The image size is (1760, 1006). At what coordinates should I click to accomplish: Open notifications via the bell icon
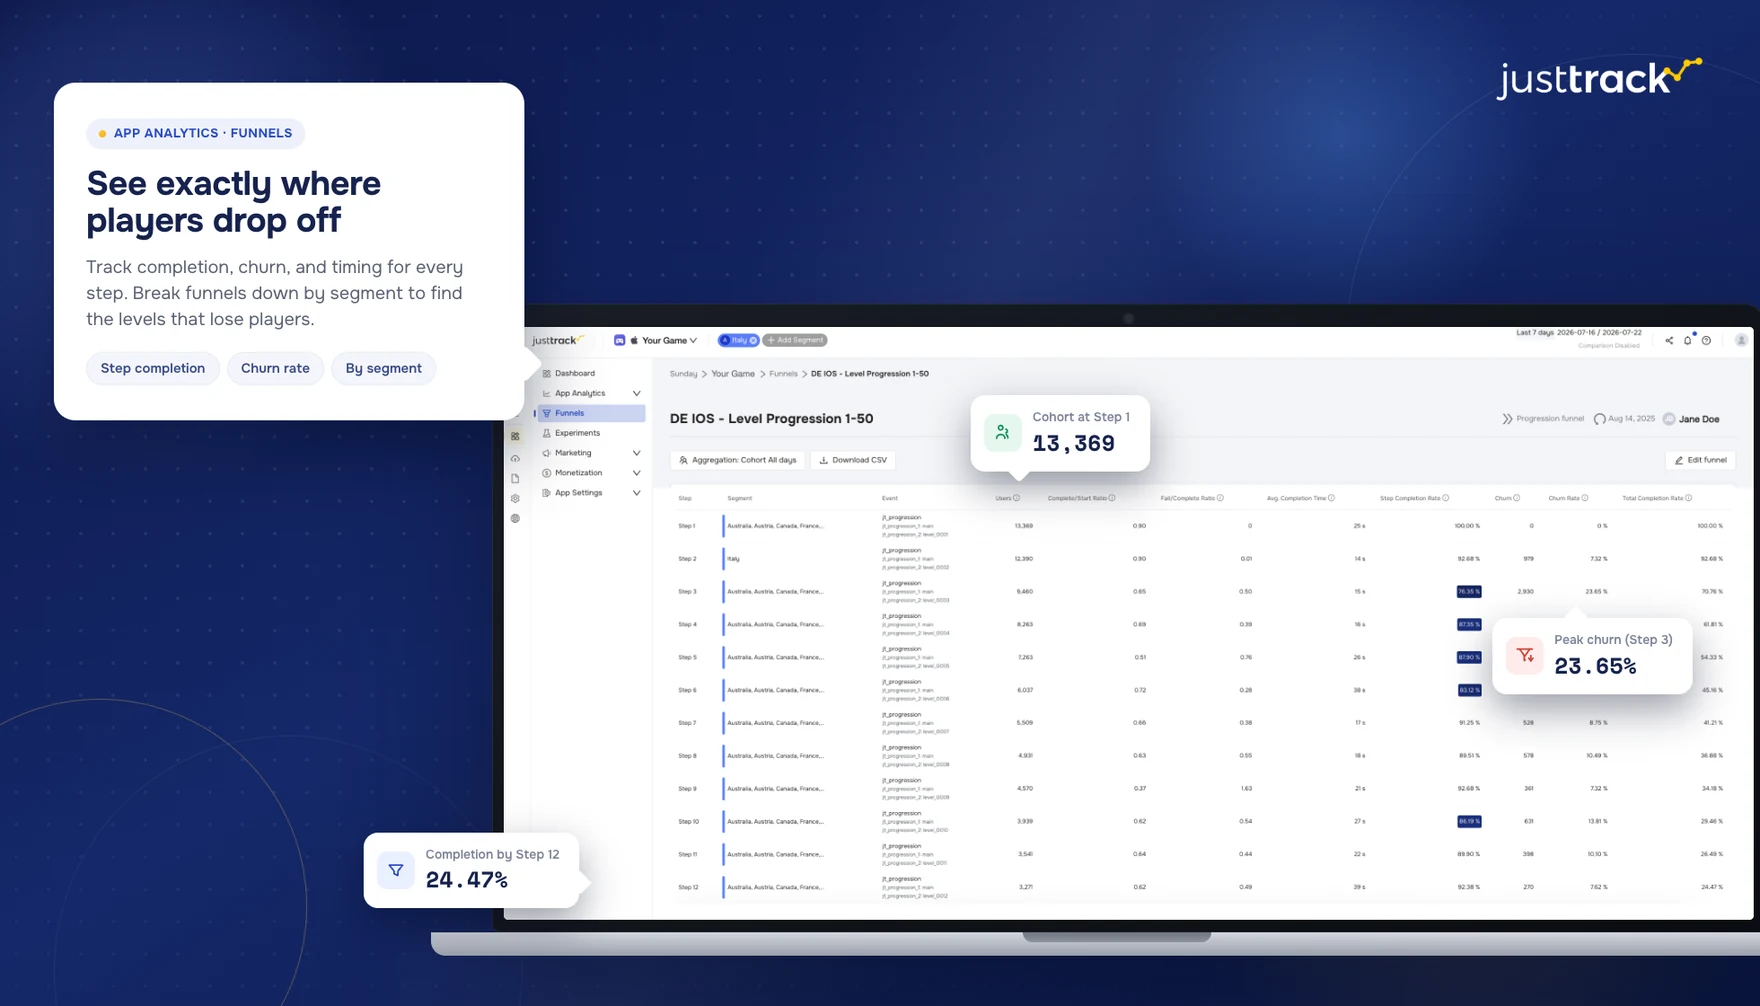[1687, 341]
